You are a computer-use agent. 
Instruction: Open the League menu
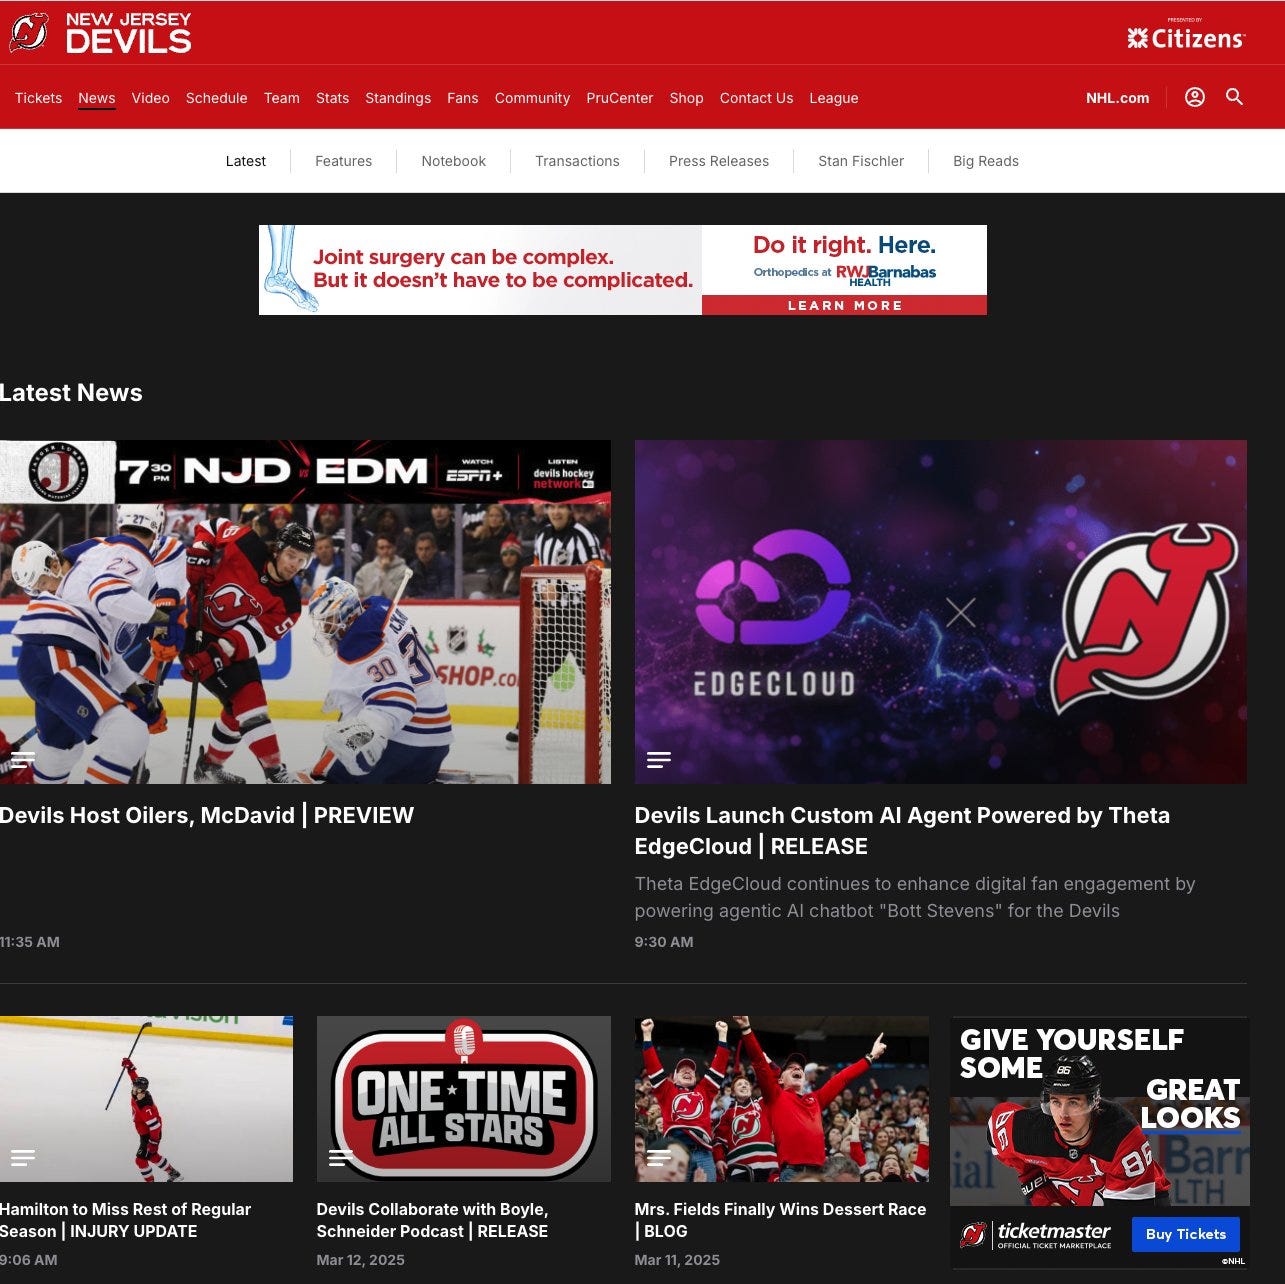point(834,98)
